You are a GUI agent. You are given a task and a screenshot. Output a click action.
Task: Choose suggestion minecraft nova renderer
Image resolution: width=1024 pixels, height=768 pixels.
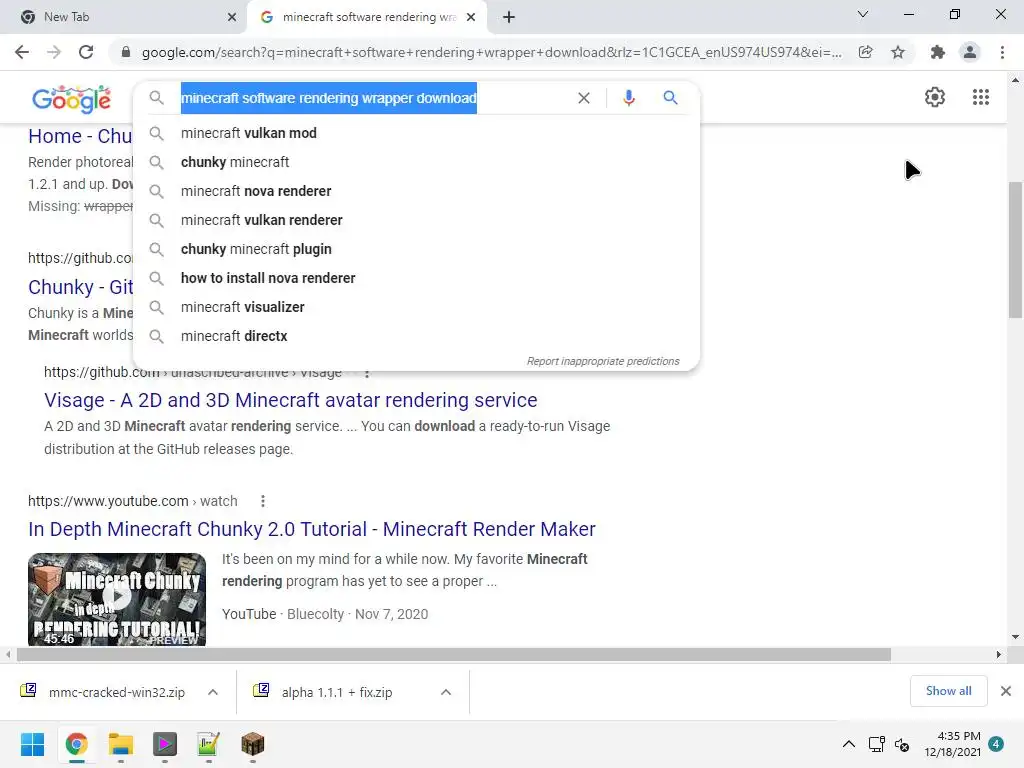416,191
